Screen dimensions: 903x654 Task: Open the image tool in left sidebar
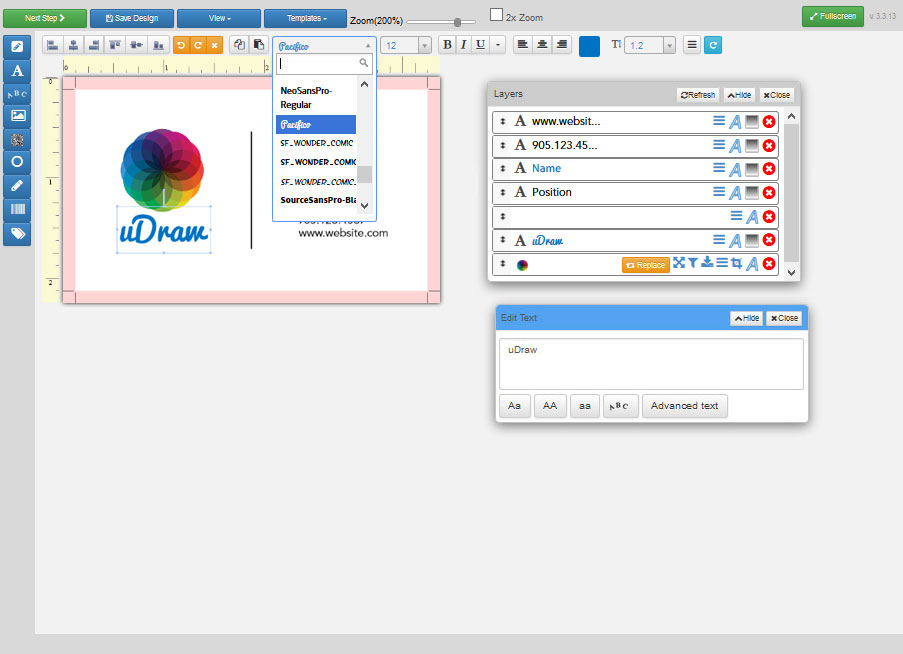[x=17, y=116]
